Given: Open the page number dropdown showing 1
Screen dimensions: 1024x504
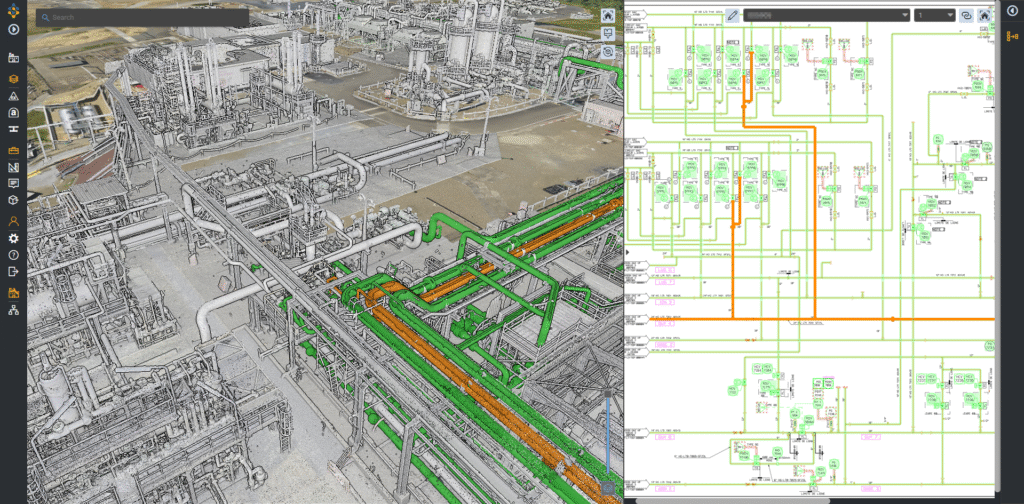Looking at the screenshot, I should point(934,15).
